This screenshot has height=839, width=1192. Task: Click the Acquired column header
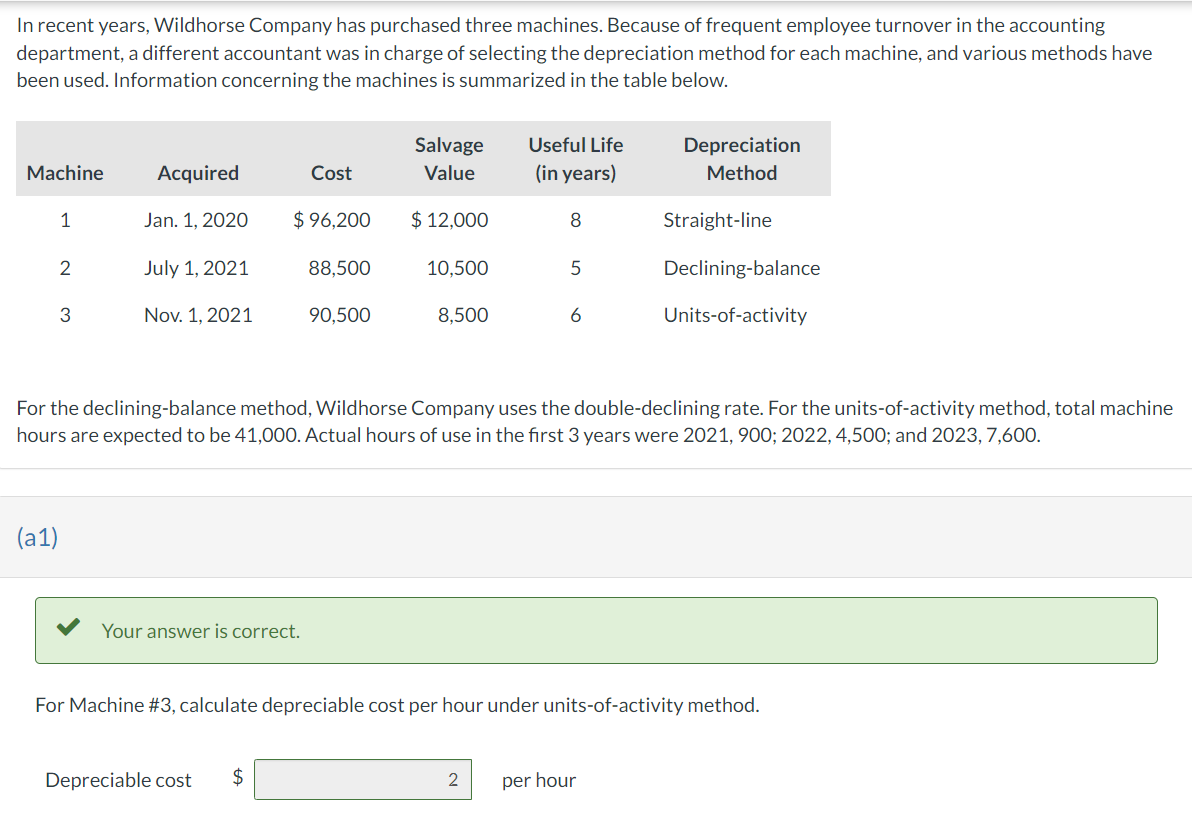tap(198, 173)
